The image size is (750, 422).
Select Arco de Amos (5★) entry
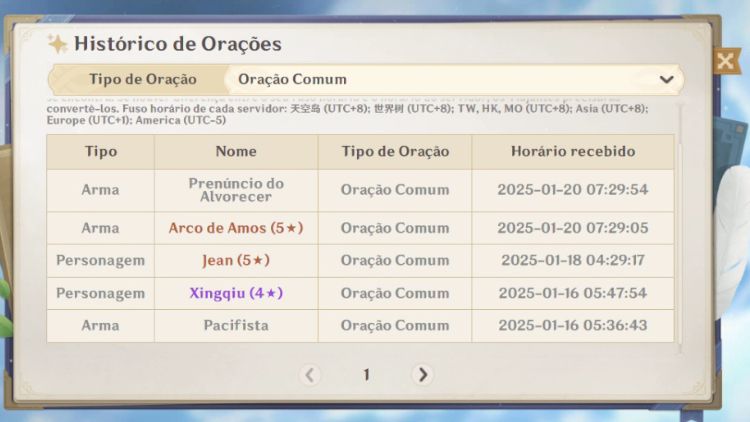tap(236, 228)
